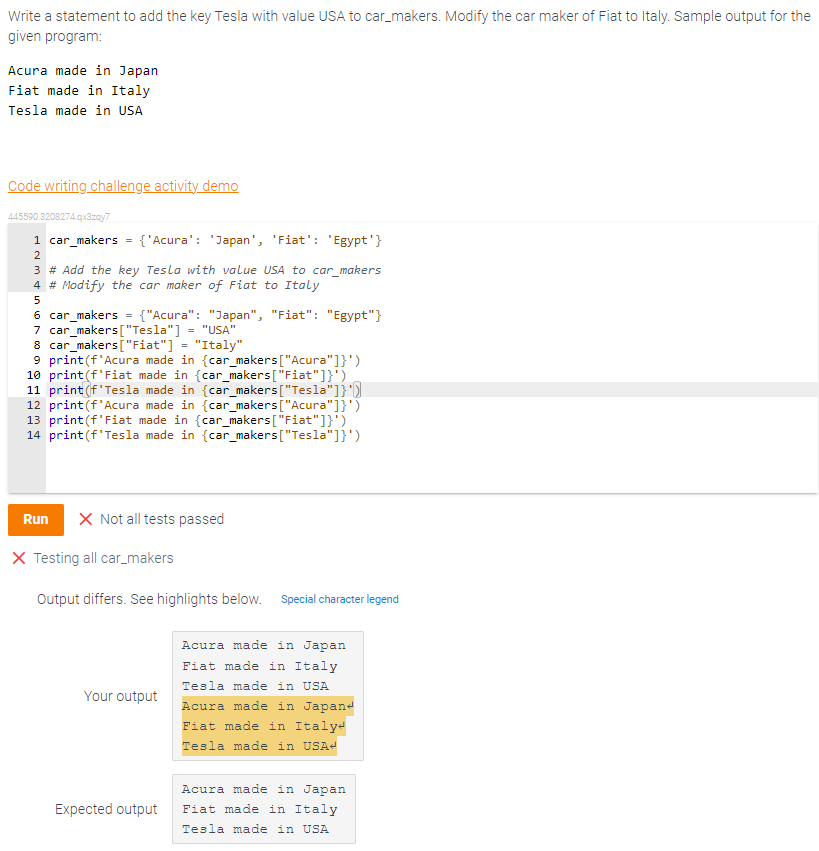Open the "Special character legend" link
Screen dimensions: 819x851
pyautogui.click(x=341, y=598)
